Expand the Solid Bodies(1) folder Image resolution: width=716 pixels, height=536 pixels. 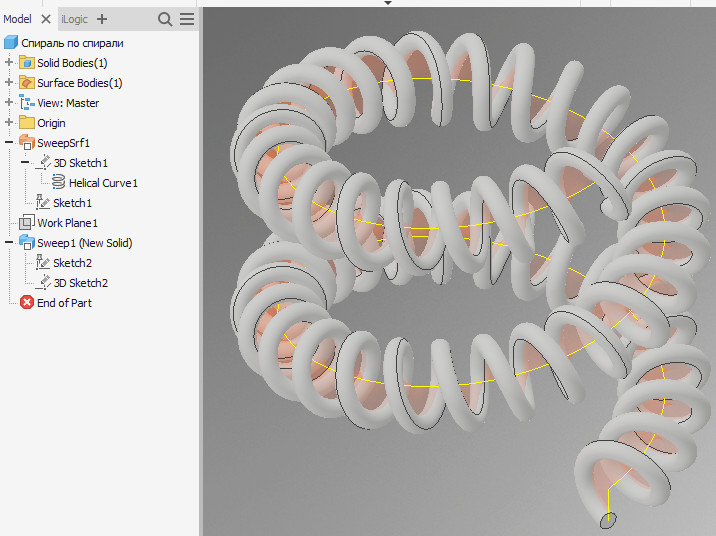point(9,62)
